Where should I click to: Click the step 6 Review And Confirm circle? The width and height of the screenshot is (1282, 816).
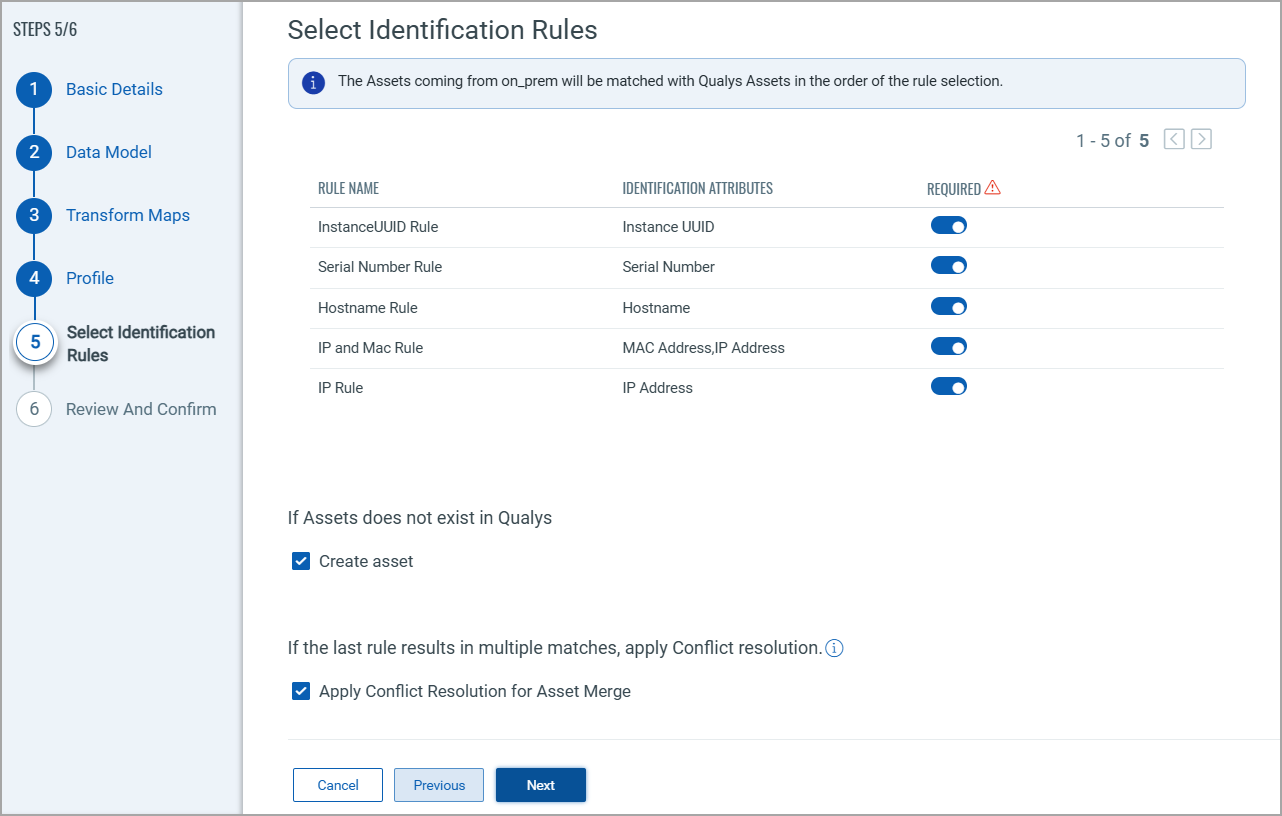[35, 409]
